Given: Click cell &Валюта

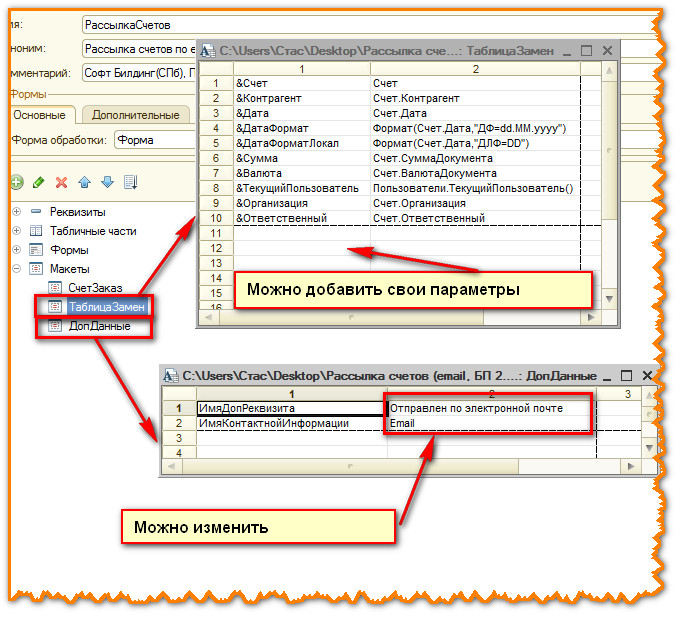Looking at the screenshot, I should pos(304,174).
